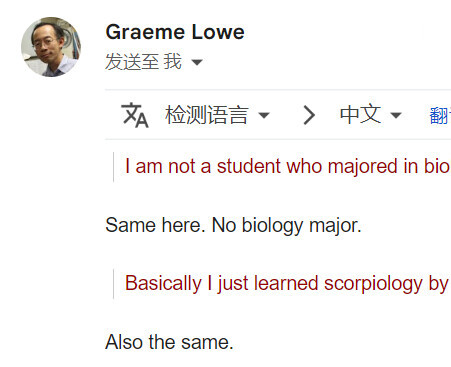Click the word 'scorpiology' in red quote

pyautogui.click(x=373, y=284)
